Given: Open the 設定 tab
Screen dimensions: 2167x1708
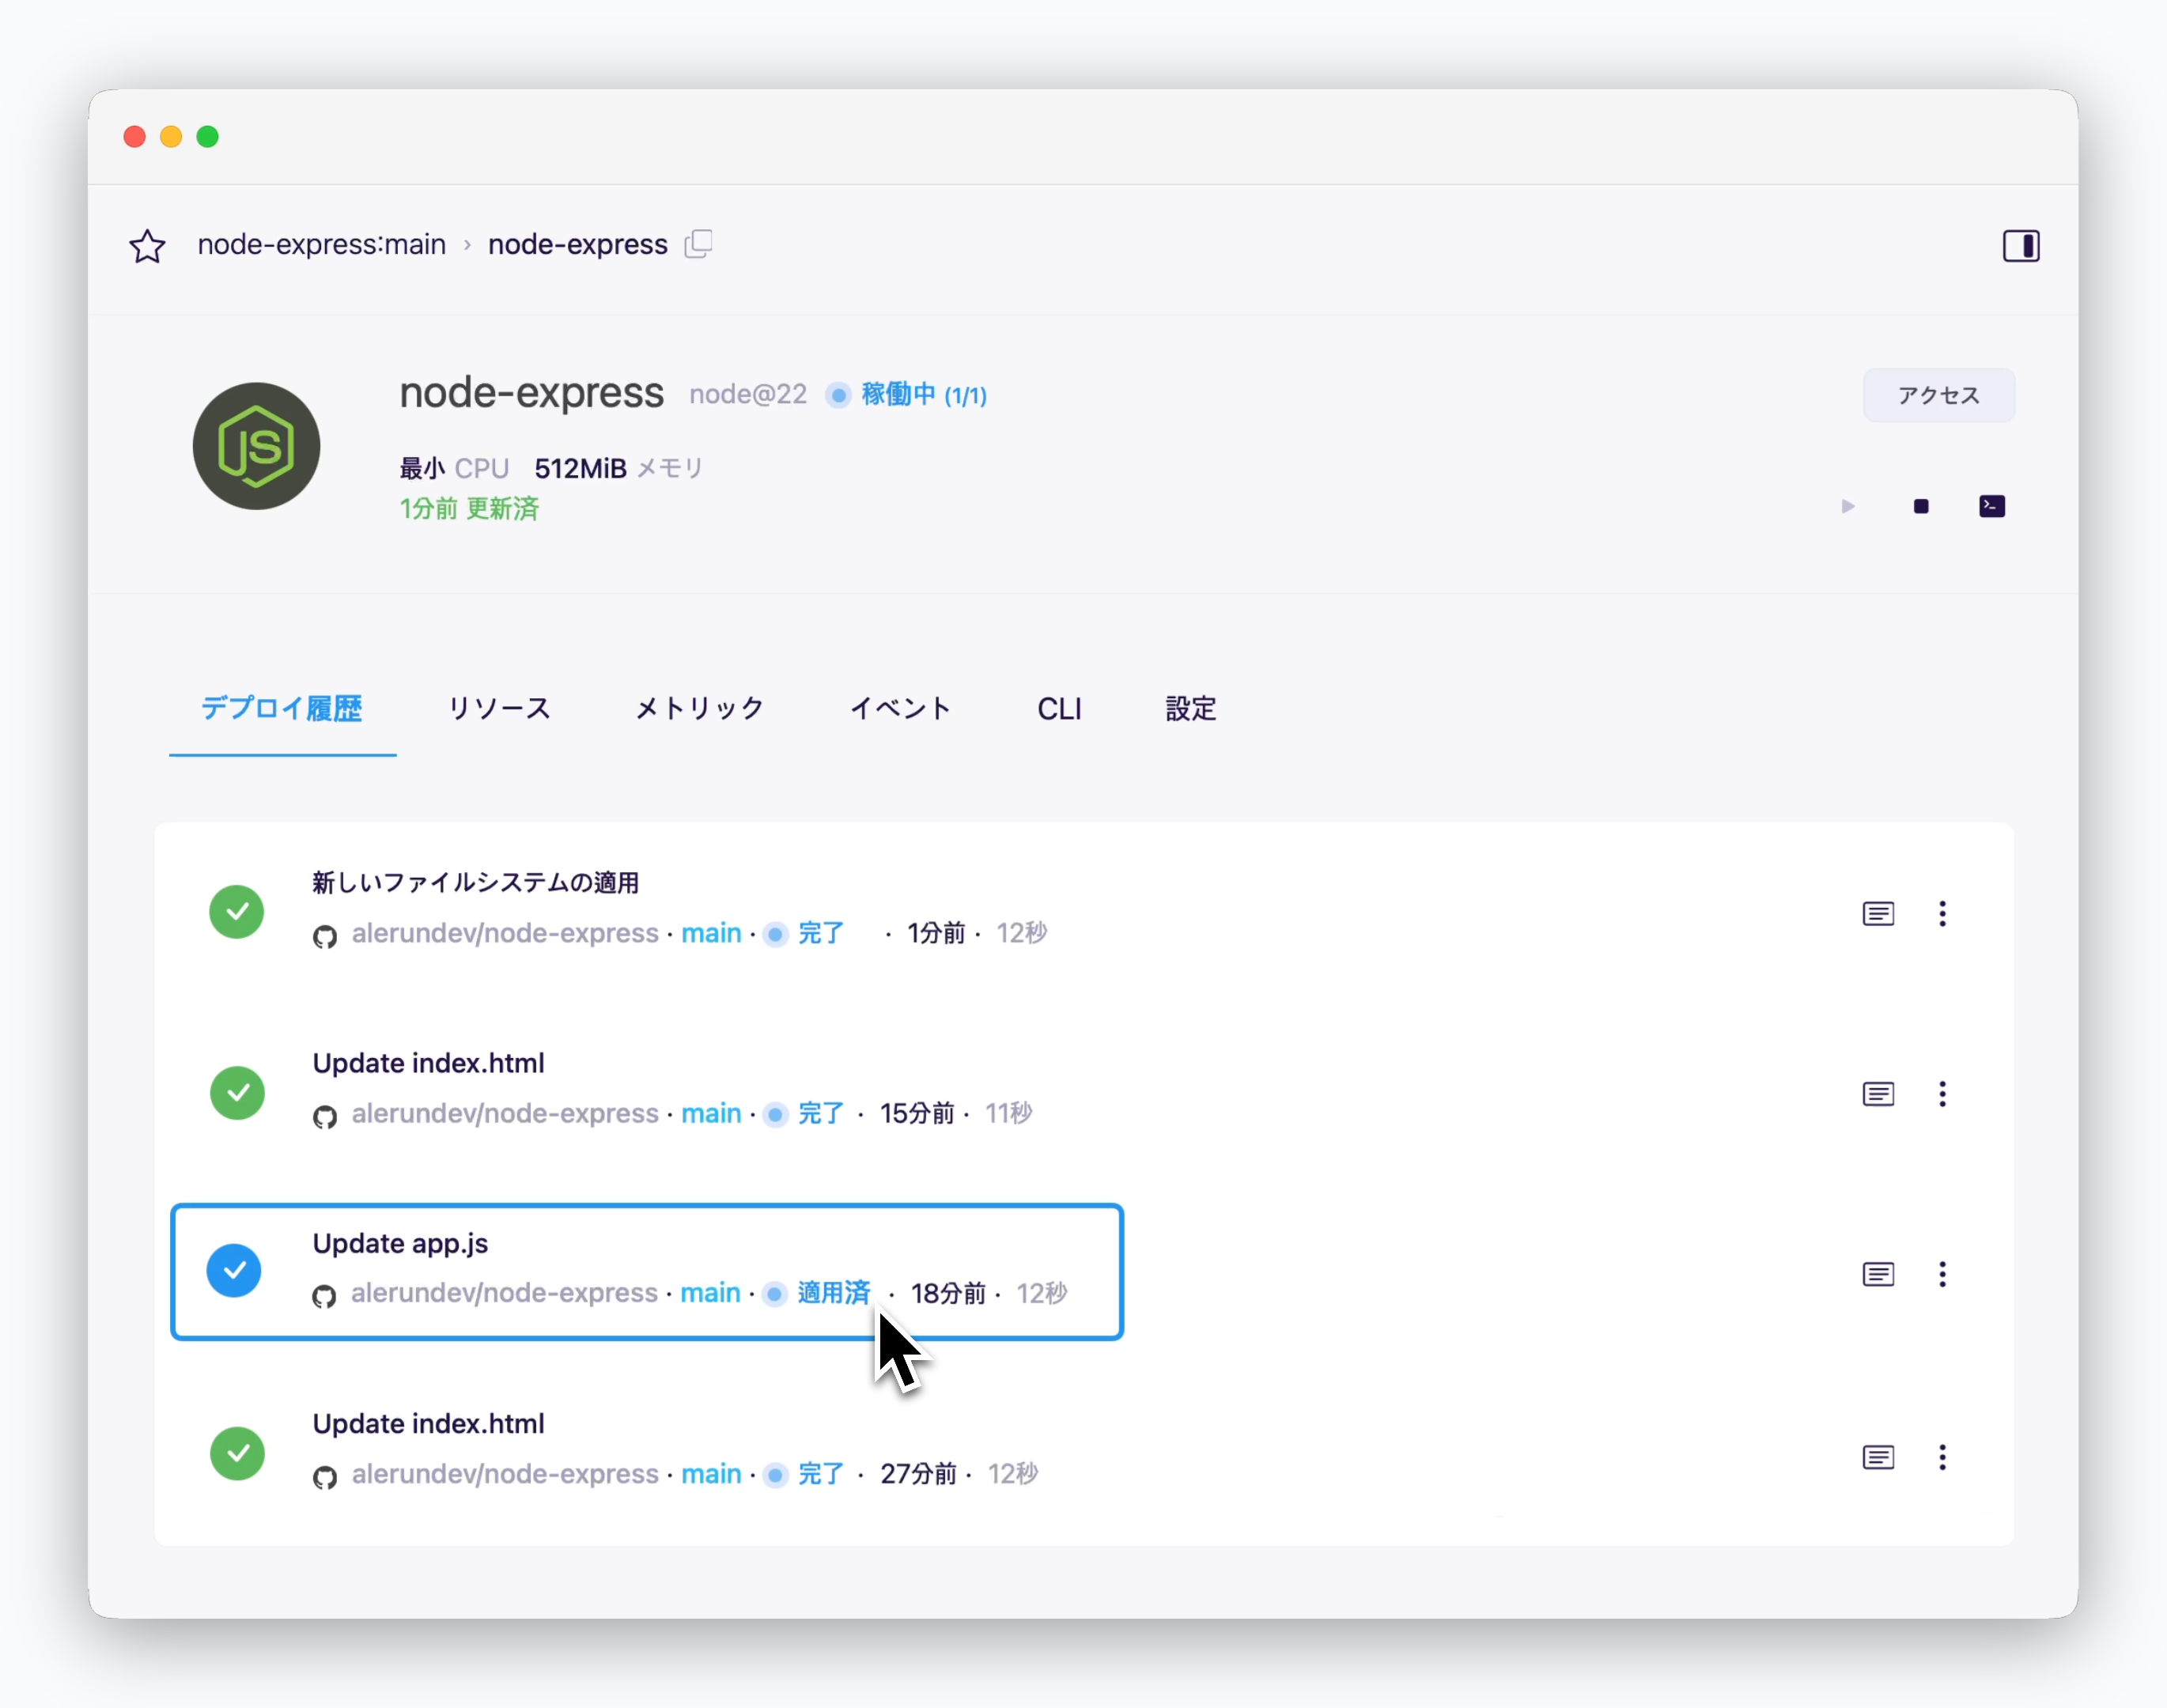Looking at the screenshot, I should pos(1190,709).
